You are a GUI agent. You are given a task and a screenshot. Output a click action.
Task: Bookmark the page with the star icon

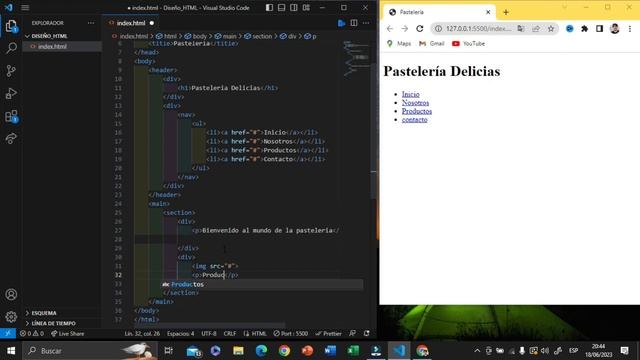click(x=551, y=29)
